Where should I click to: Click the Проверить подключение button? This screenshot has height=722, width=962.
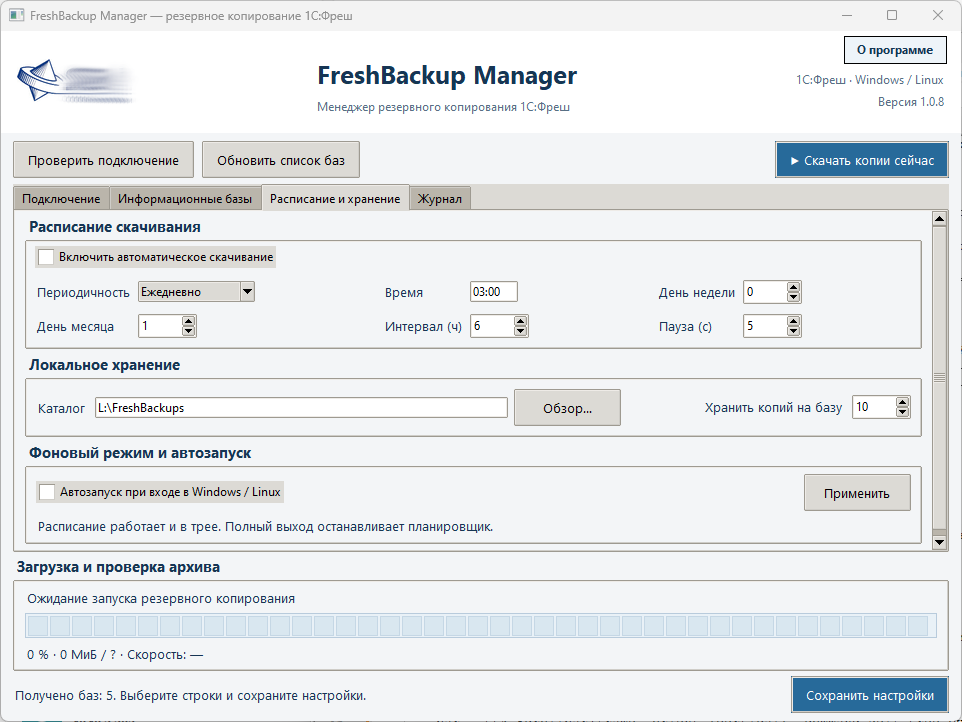tap(104, 160)
